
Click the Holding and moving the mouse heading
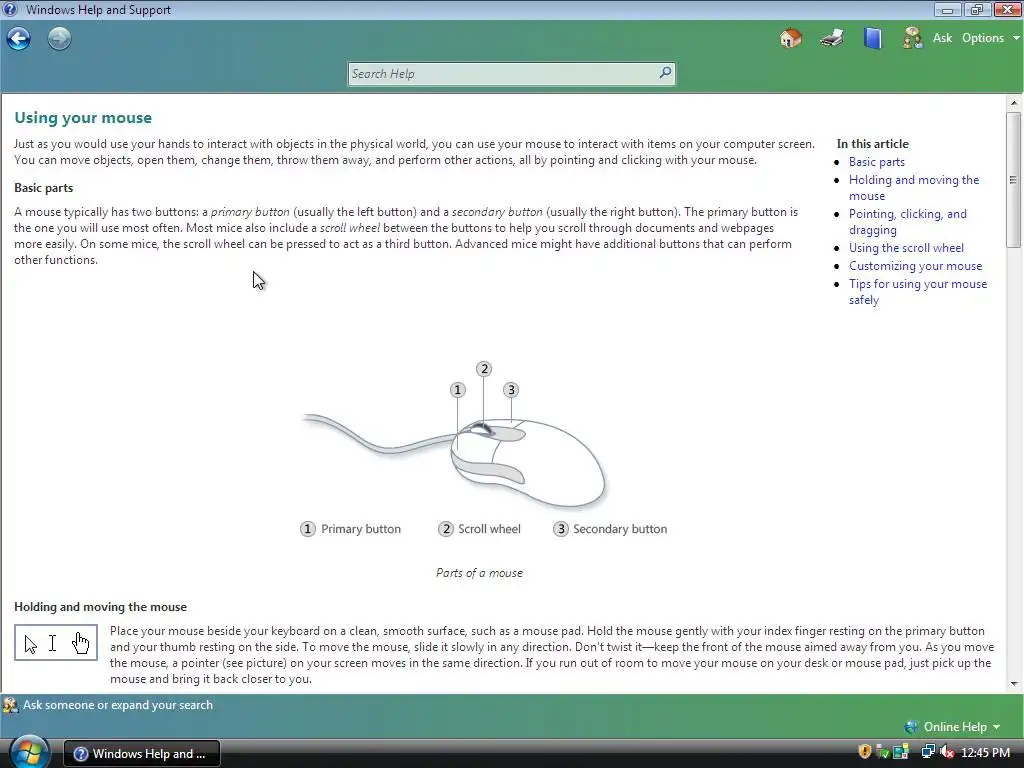[x=101, y=607]
